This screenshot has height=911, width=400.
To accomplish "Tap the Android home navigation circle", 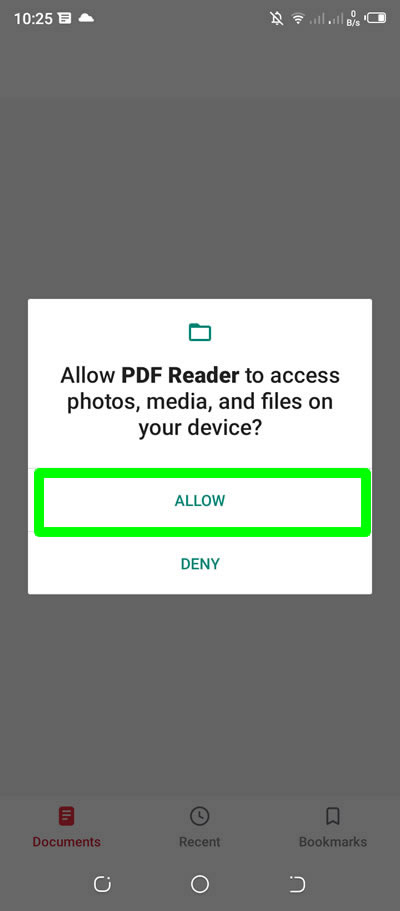I will click(x=199, y=884).
